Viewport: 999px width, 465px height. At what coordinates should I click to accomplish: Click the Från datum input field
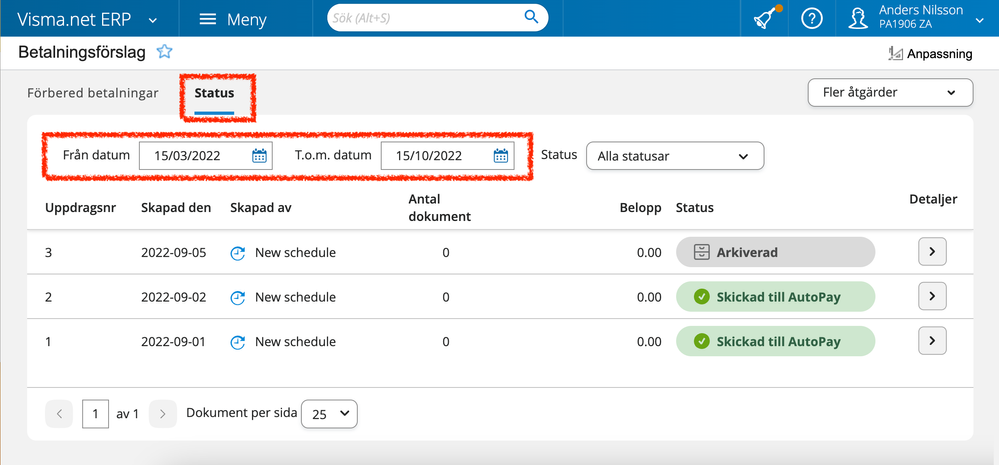[x=195, y=155]
